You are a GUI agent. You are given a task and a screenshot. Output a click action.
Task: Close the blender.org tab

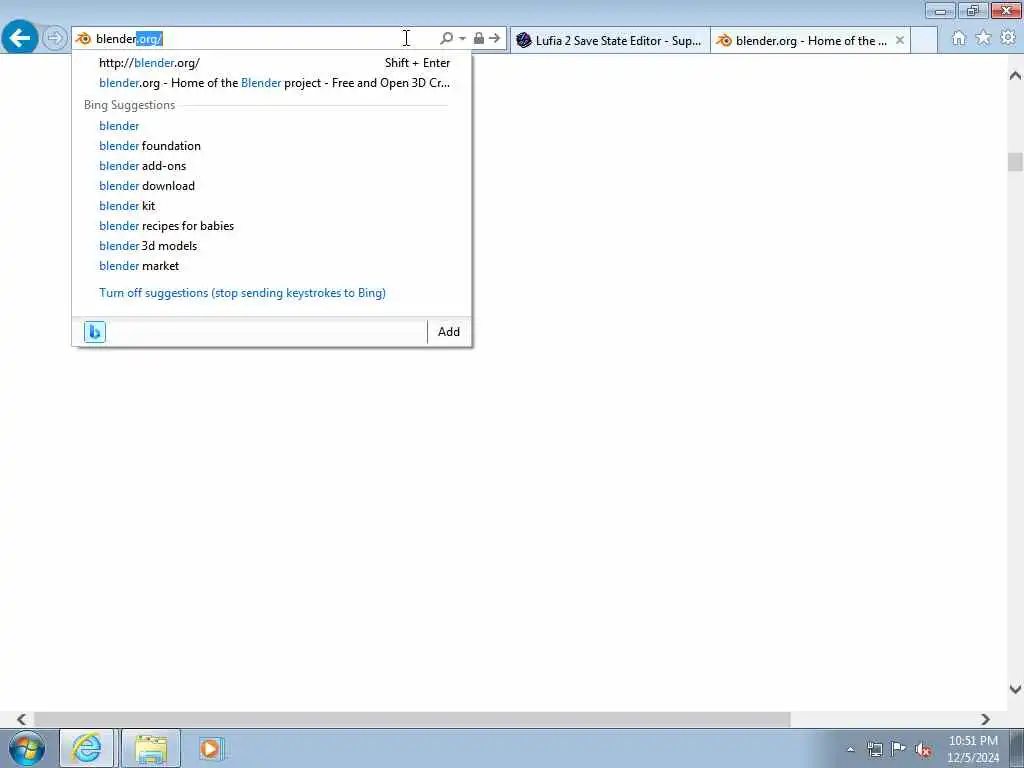[900, 40]
